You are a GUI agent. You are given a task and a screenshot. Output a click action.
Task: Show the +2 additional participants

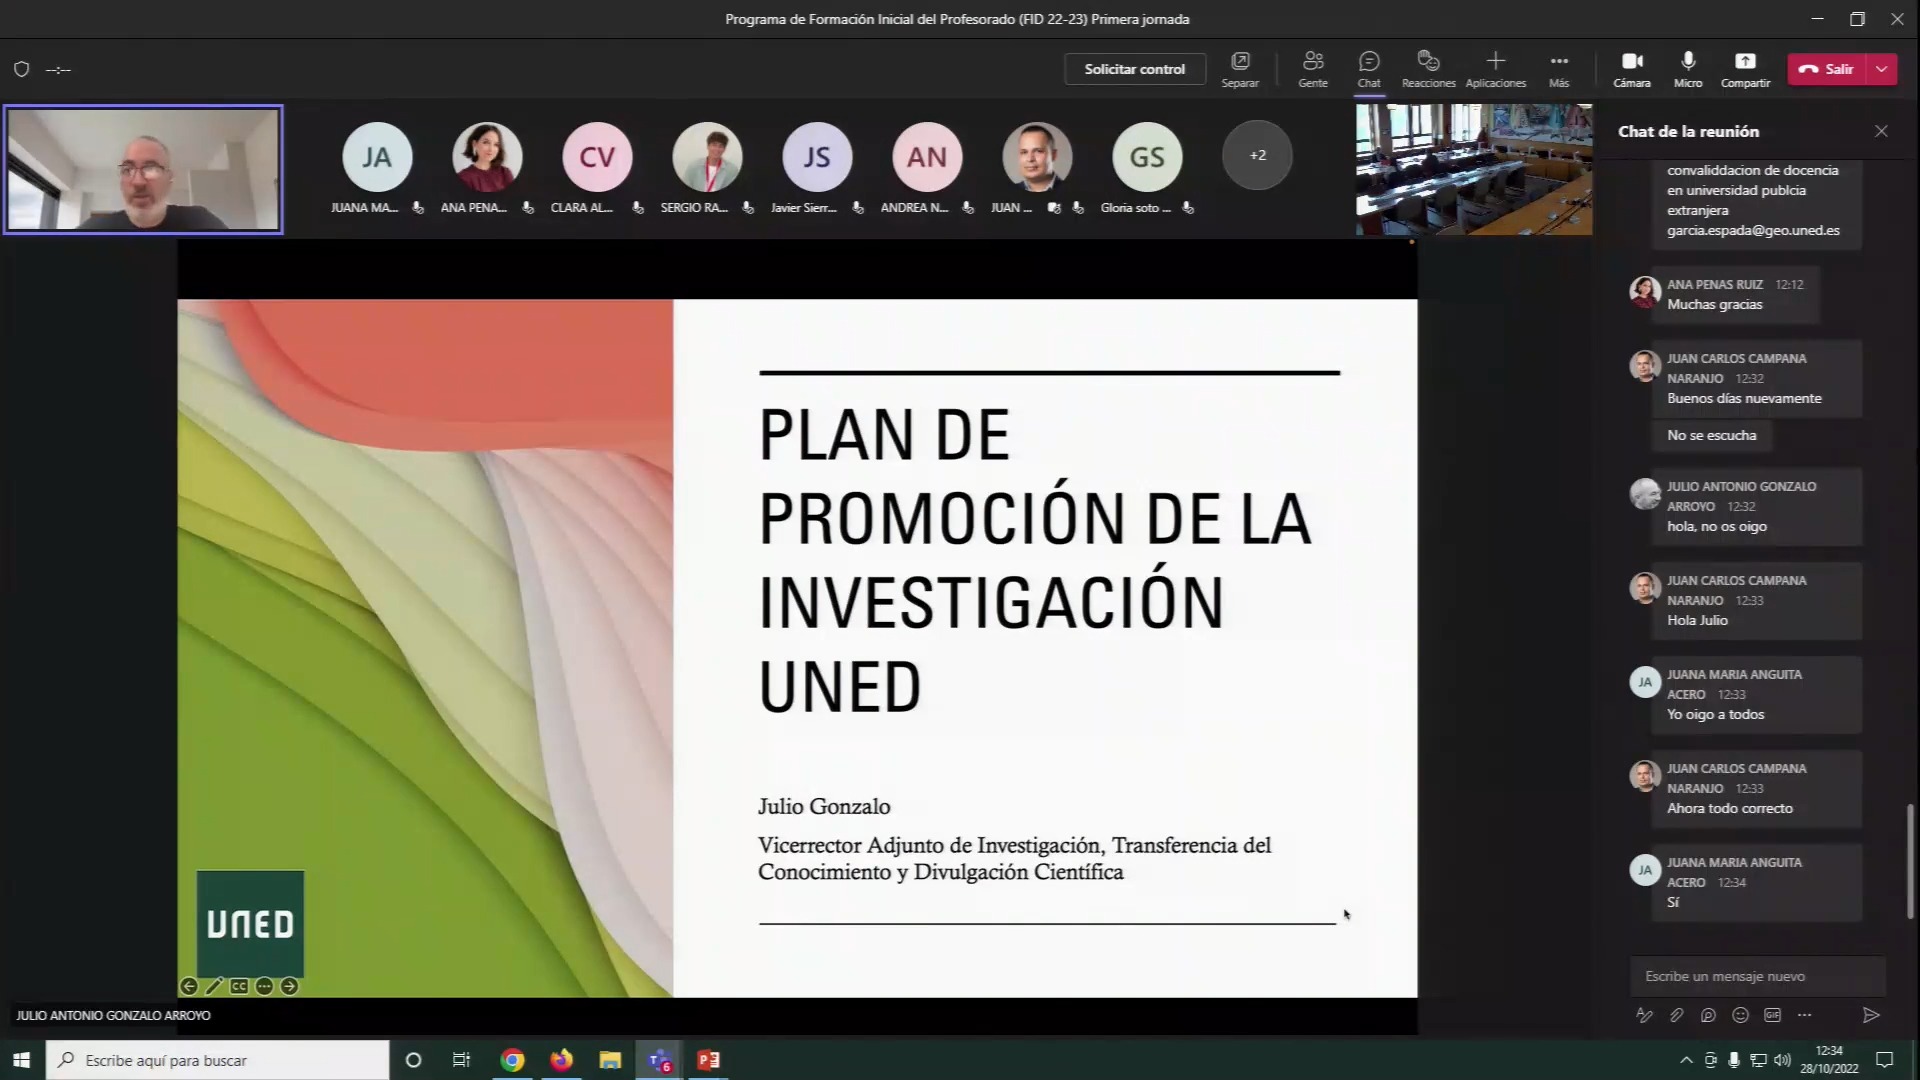click(x=1257, y=156)
